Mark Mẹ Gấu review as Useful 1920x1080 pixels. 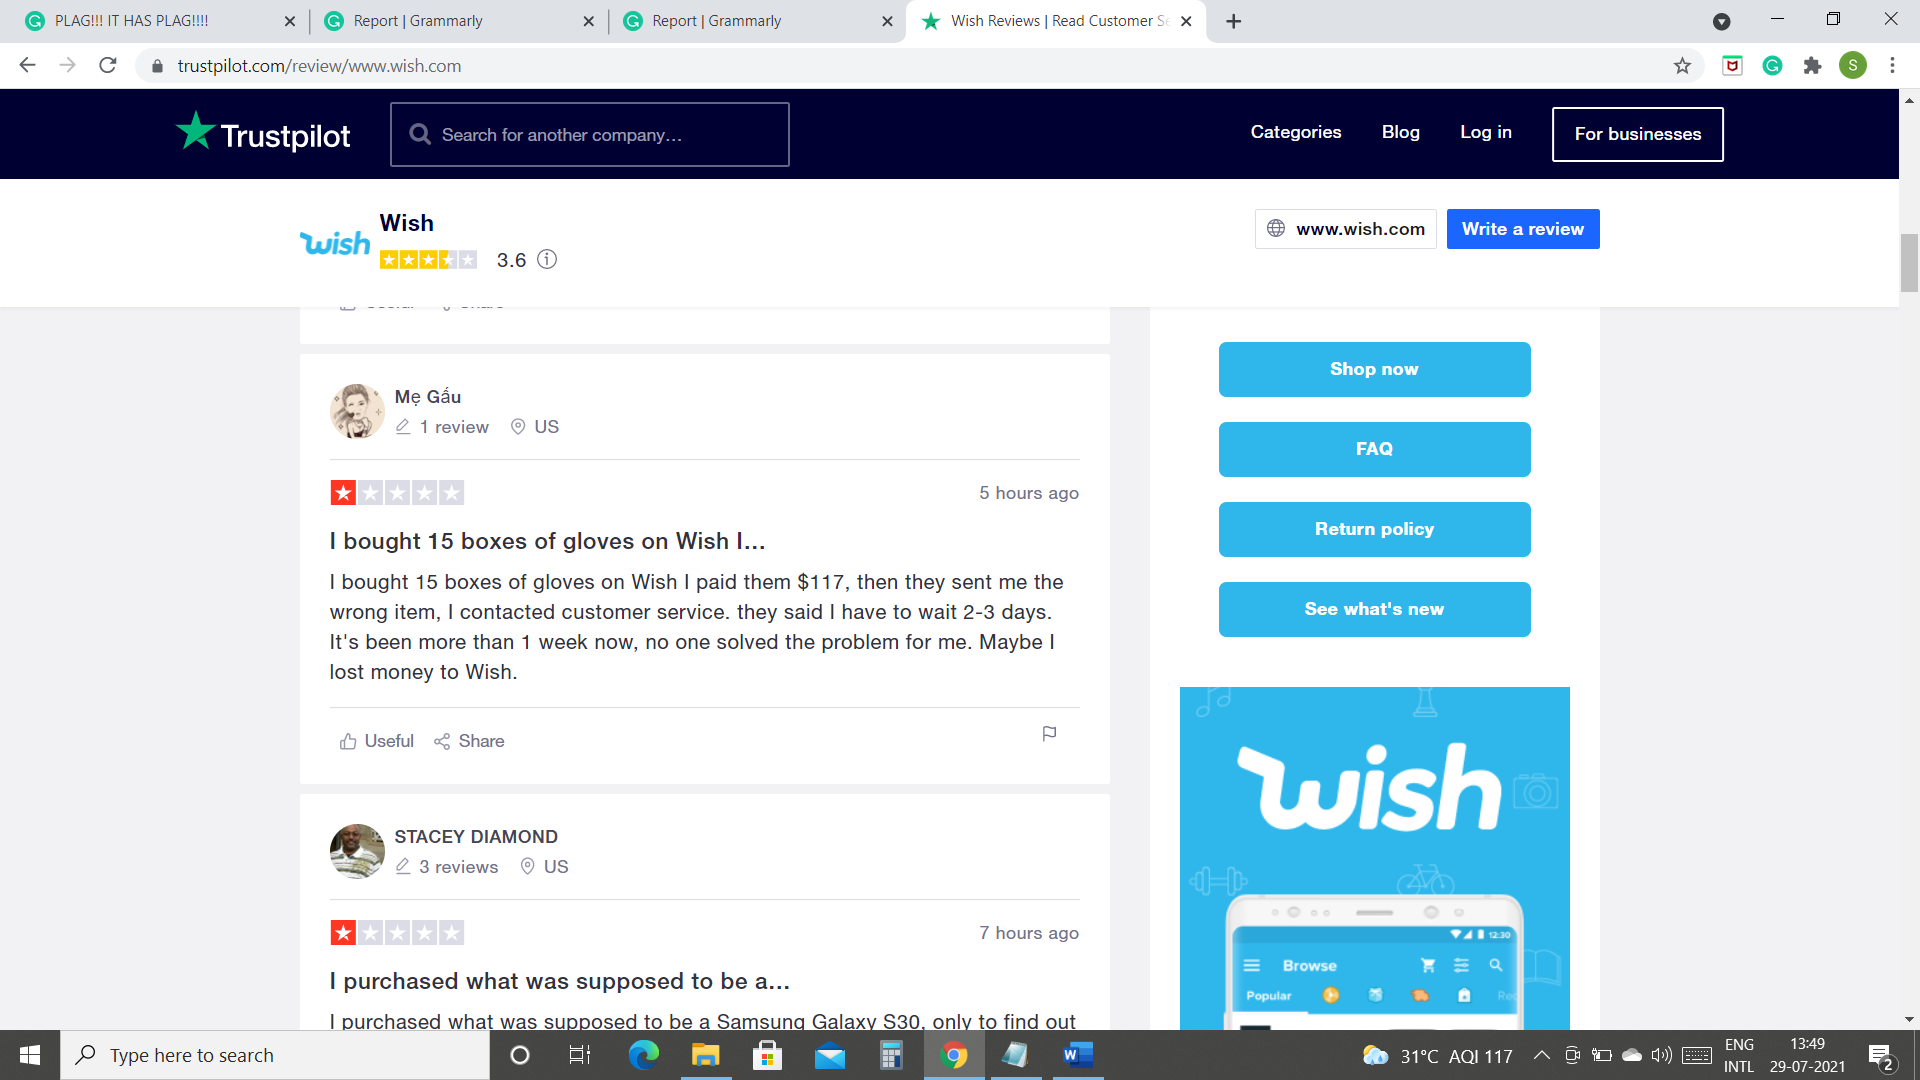[x=377, y=741]
